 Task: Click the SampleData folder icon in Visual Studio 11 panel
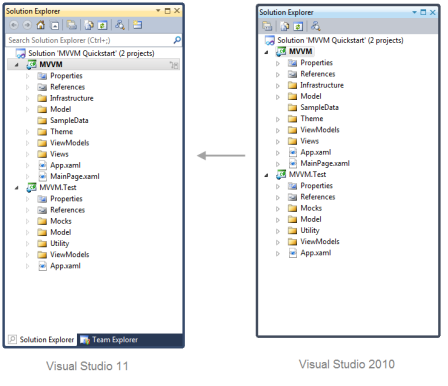pyautogui.click(x=42, y=121)
